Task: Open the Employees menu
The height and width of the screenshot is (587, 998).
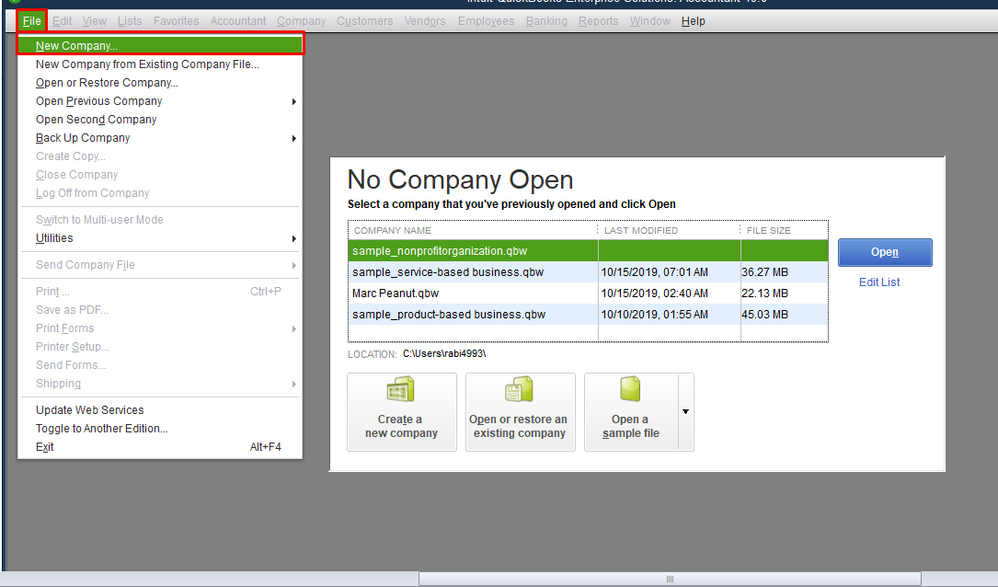Action: tap(486, 21)
